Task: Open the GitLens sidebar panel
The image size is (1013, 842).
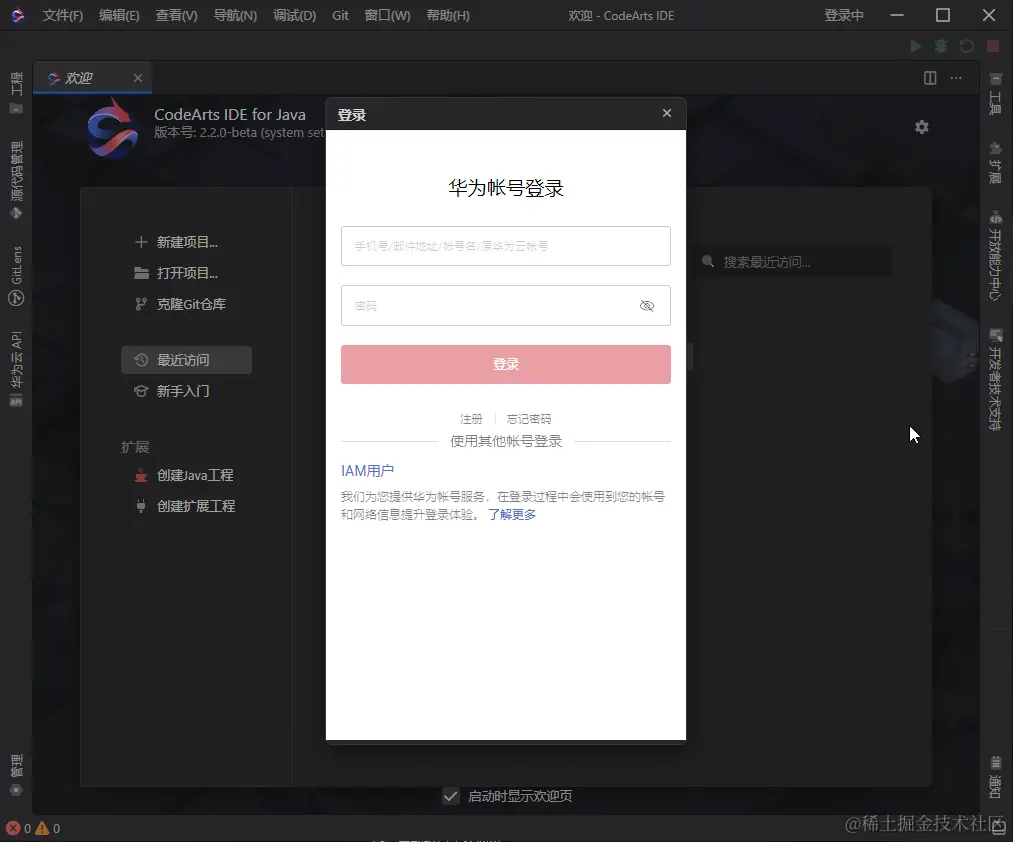Action: (16, 275)
